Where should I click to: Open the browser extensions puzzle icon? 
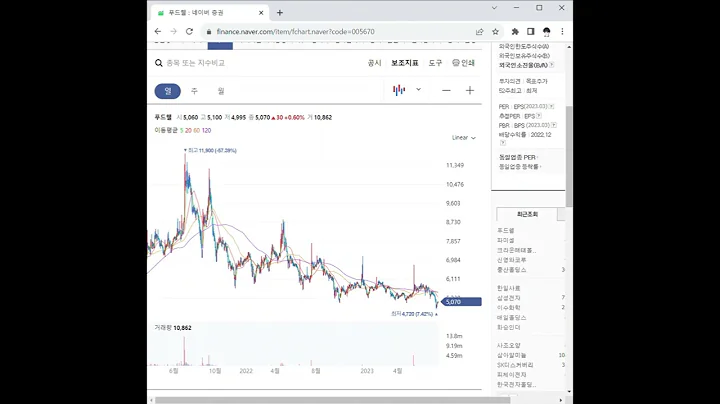click(x=515, y=32)
